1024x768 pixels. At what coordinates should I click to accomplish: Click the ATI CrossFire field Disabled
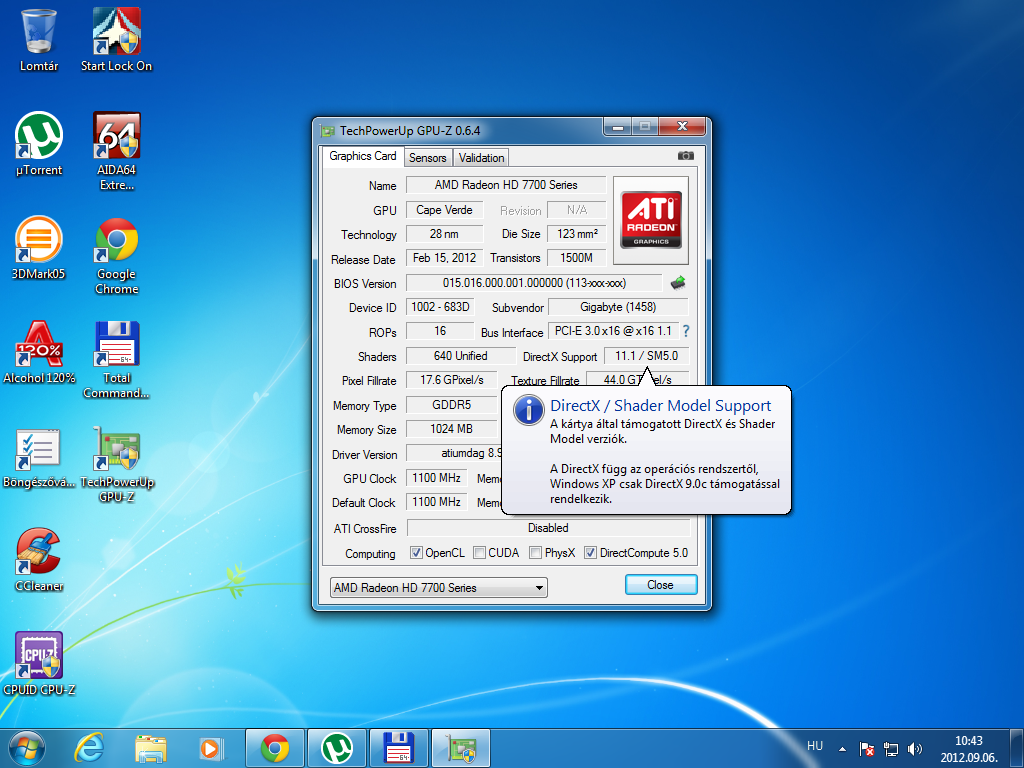click(x=548, y=528)
